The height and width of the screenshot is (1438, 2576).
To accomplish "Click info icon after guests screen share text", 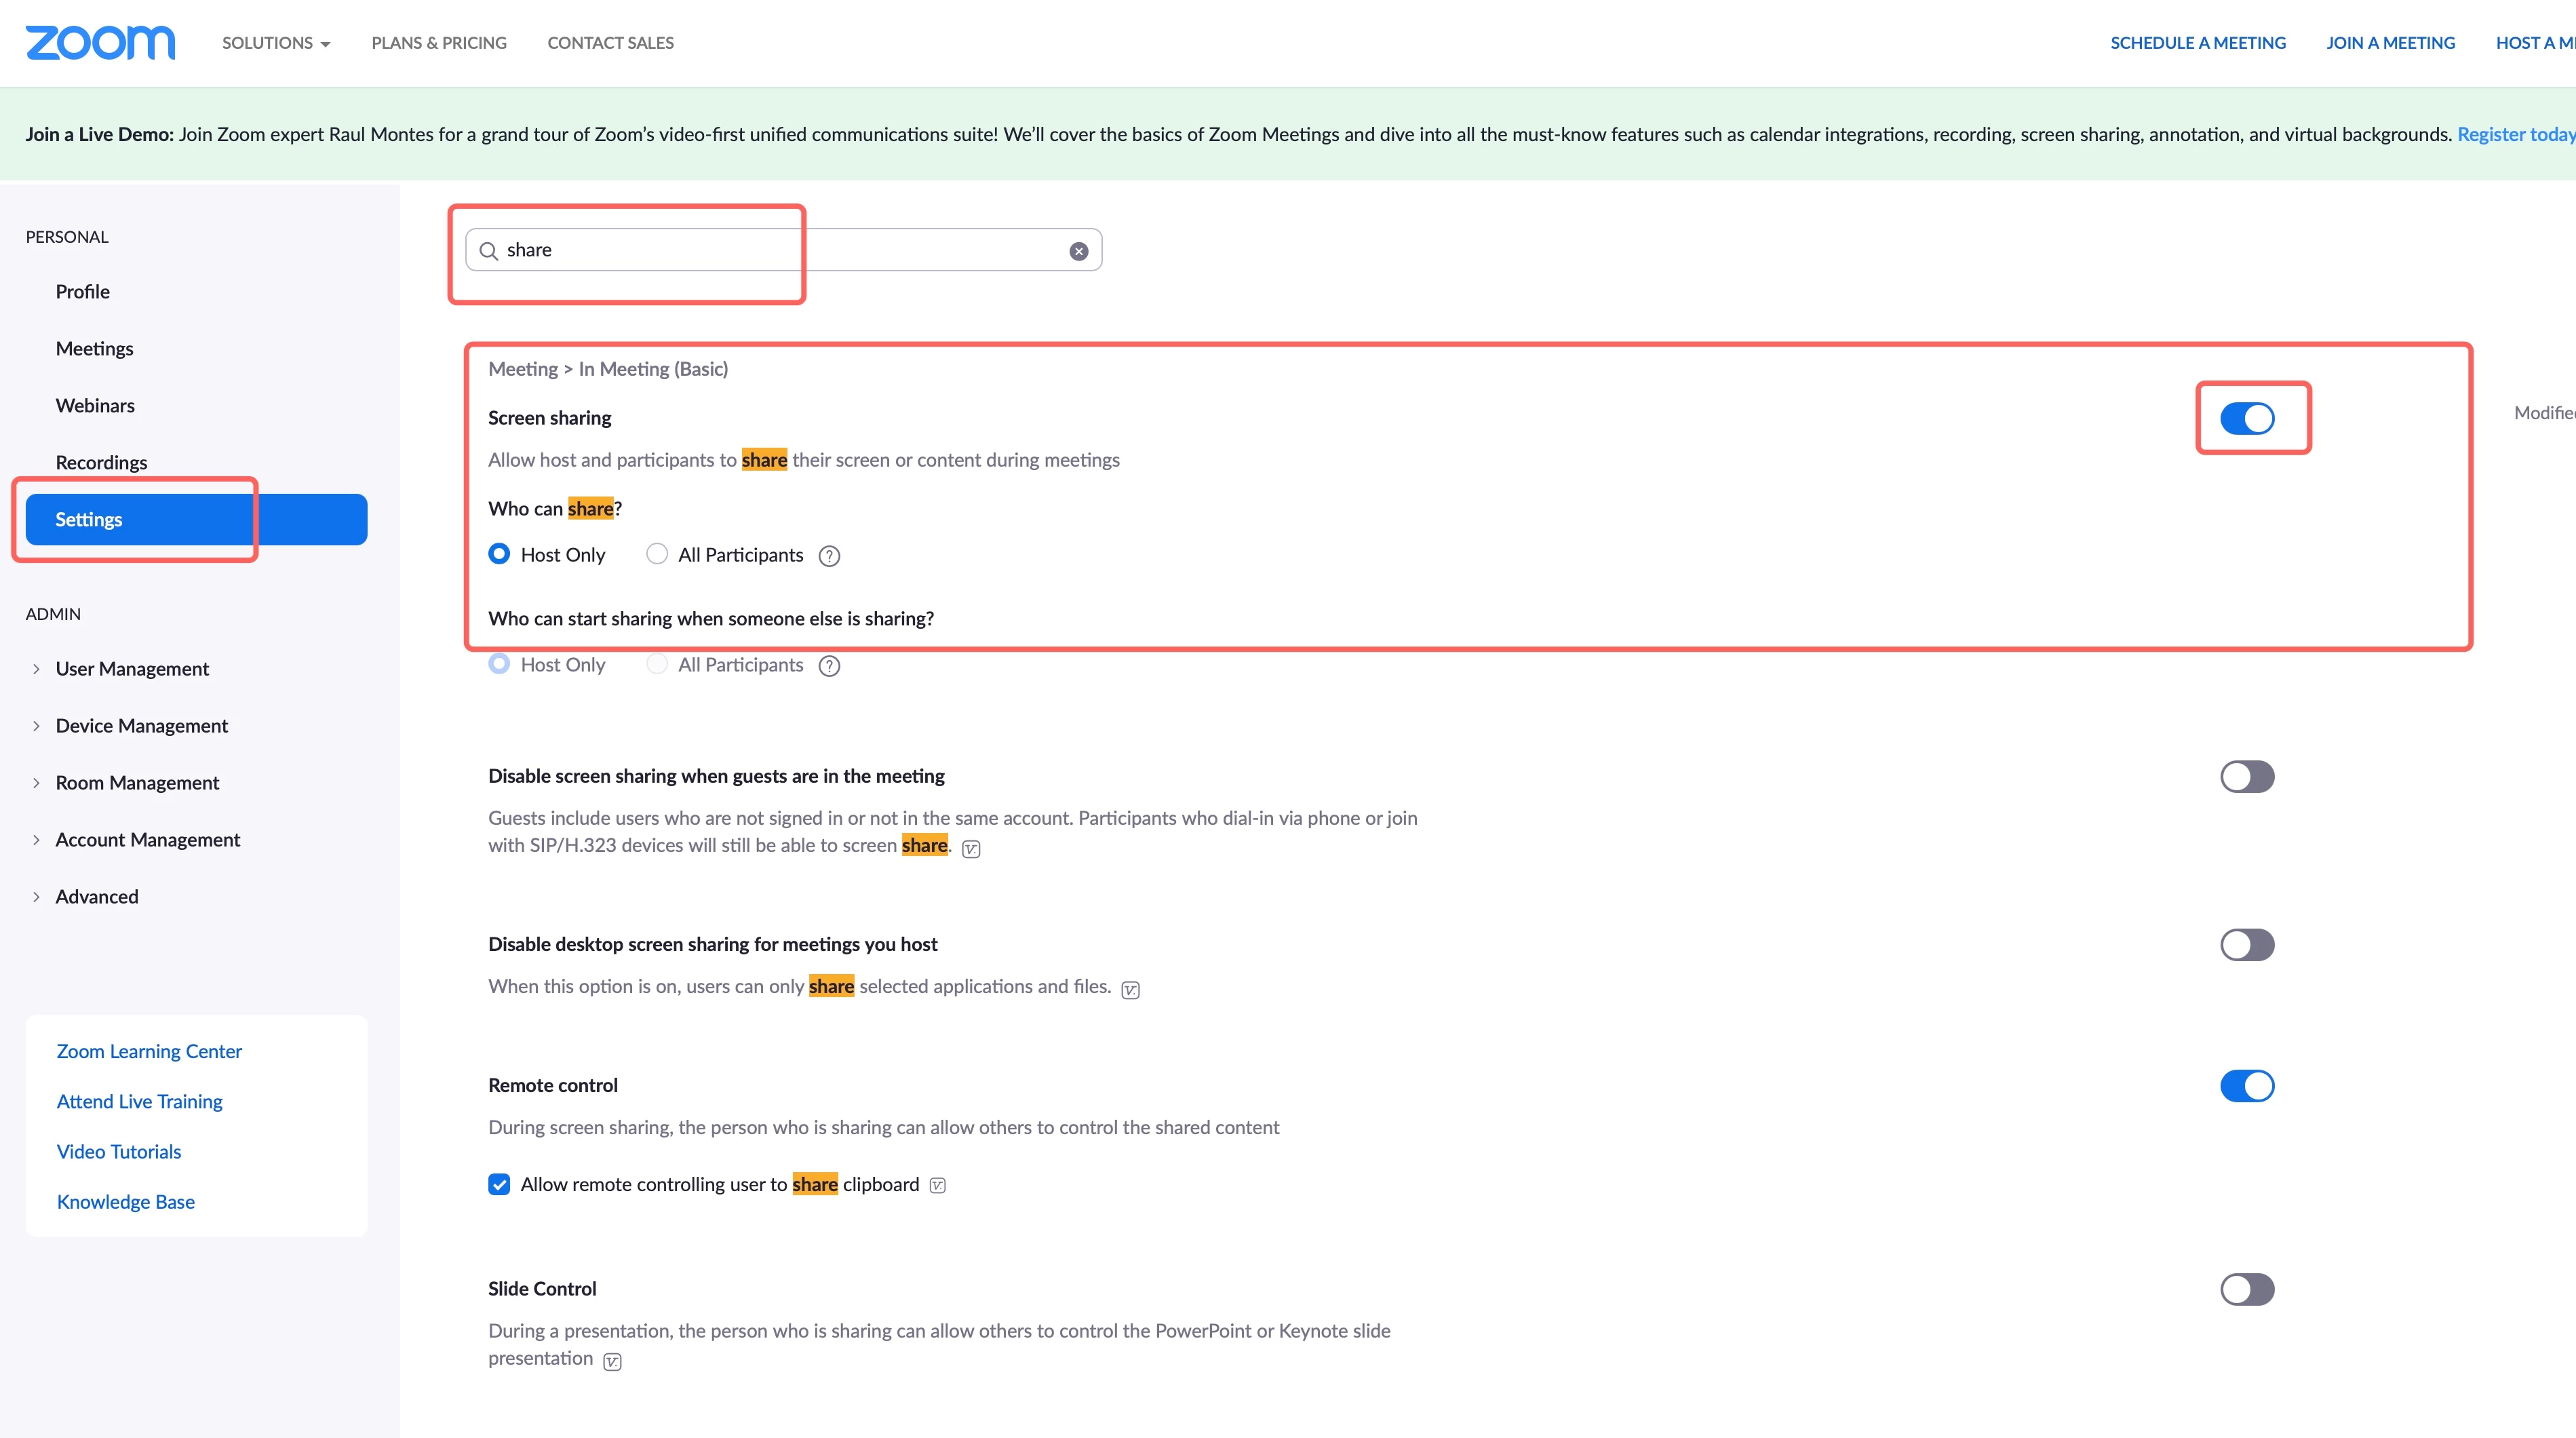I will click(x=970, y=849).
